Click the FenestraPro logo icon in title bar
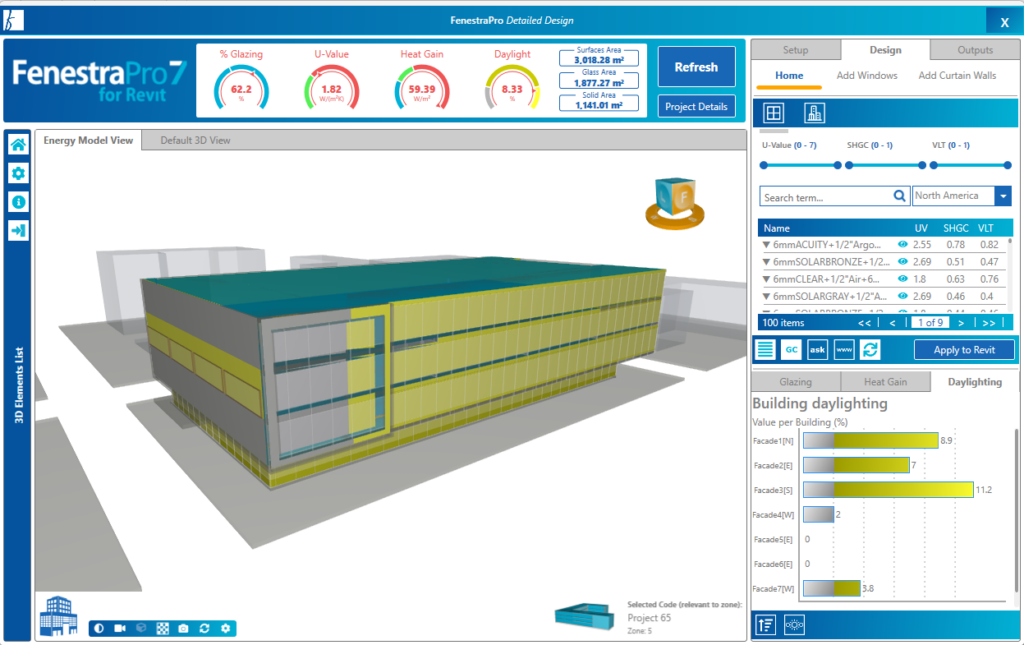 point(13,20)
